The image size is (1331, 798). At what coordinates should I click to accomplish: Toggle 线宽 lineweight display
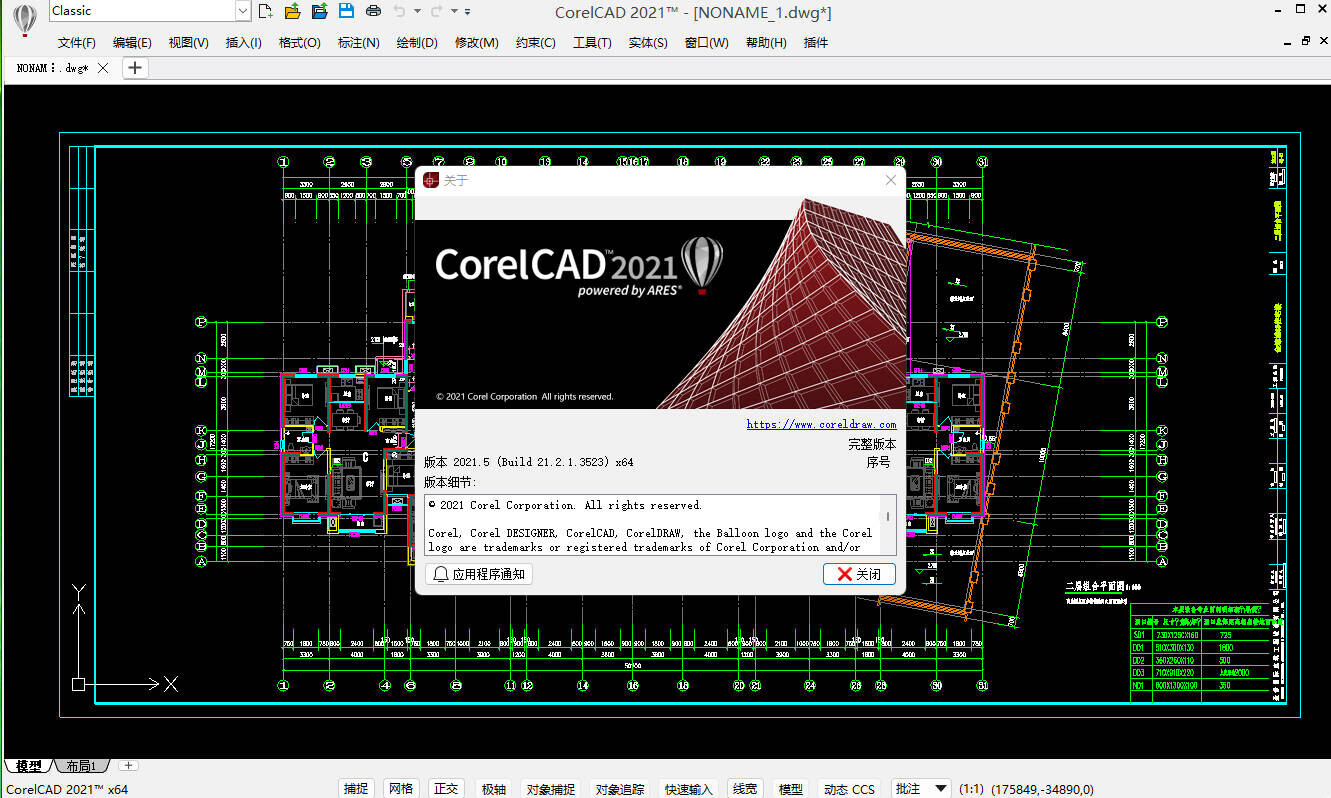pyautogui.click(x=745, y=788)
